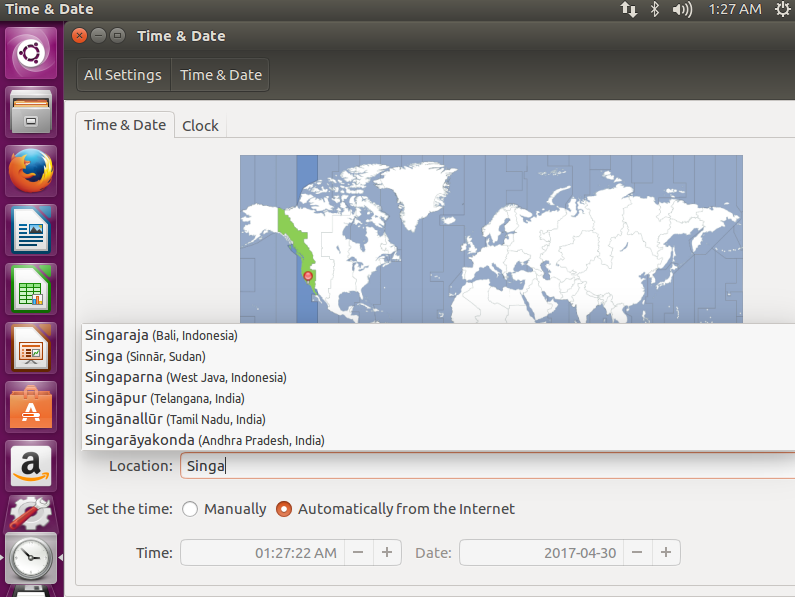Choose Singa (Sinnār, Sudan) suggestion
Screen dimensions: 795x597
click(438, 356)
